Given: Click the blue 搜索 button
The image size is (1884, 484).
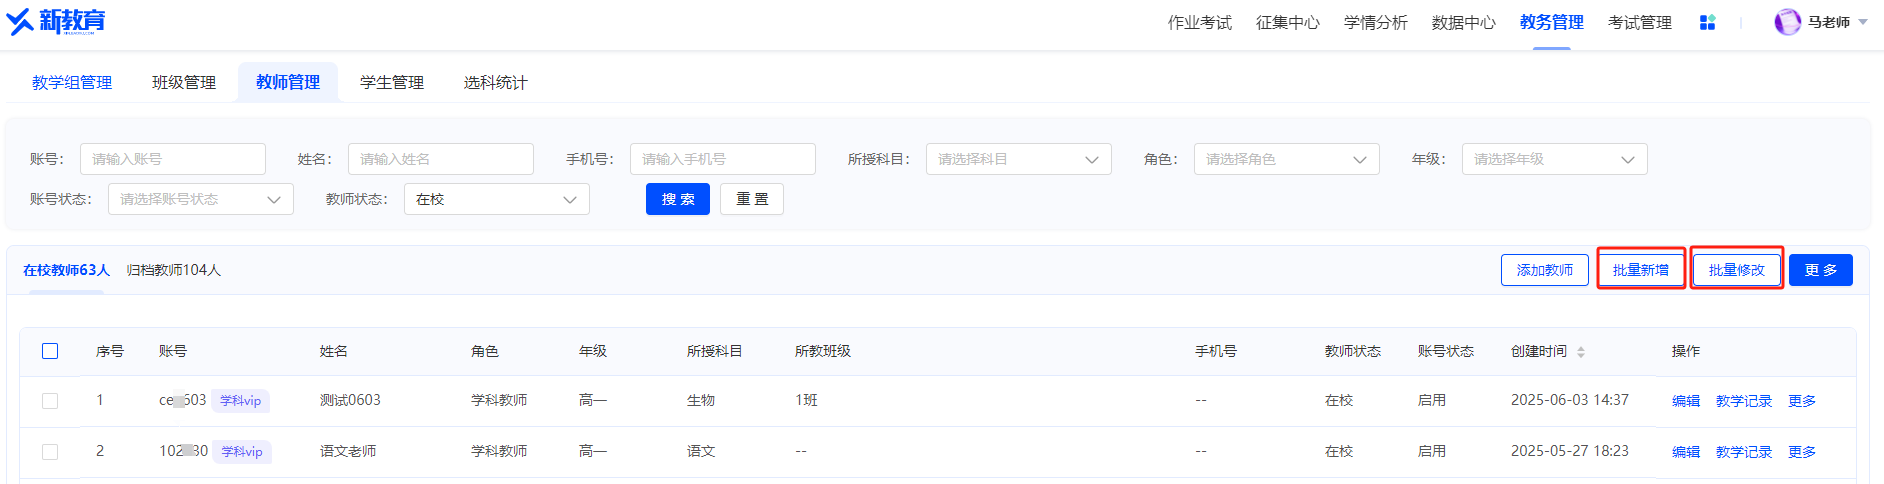Looking at the screenshot, I should [x=678, y=199].
